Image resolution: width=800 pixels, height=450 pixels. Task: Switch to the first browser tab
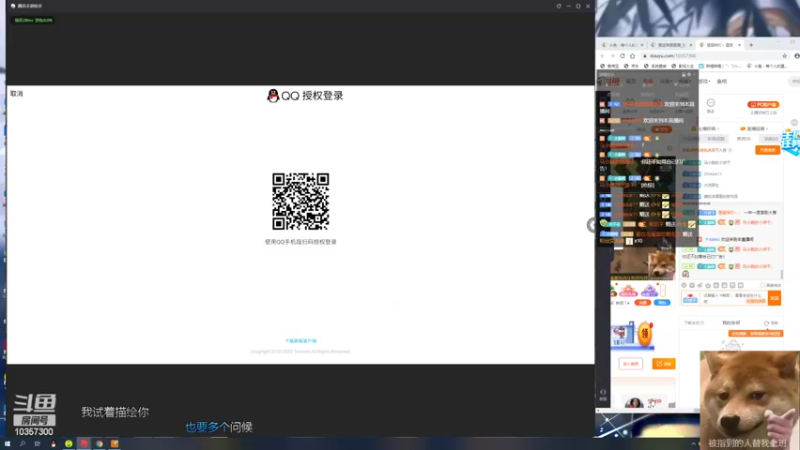click(622, 45)
